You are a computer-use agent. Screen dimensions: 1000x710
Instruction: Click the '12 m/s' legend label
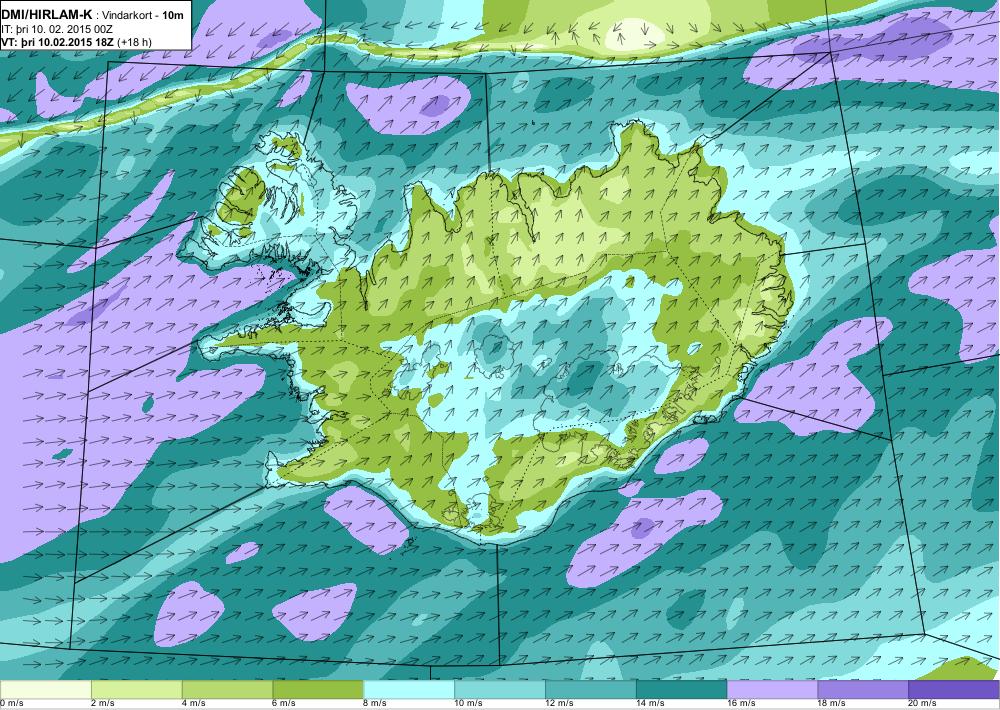pos(559,704)
